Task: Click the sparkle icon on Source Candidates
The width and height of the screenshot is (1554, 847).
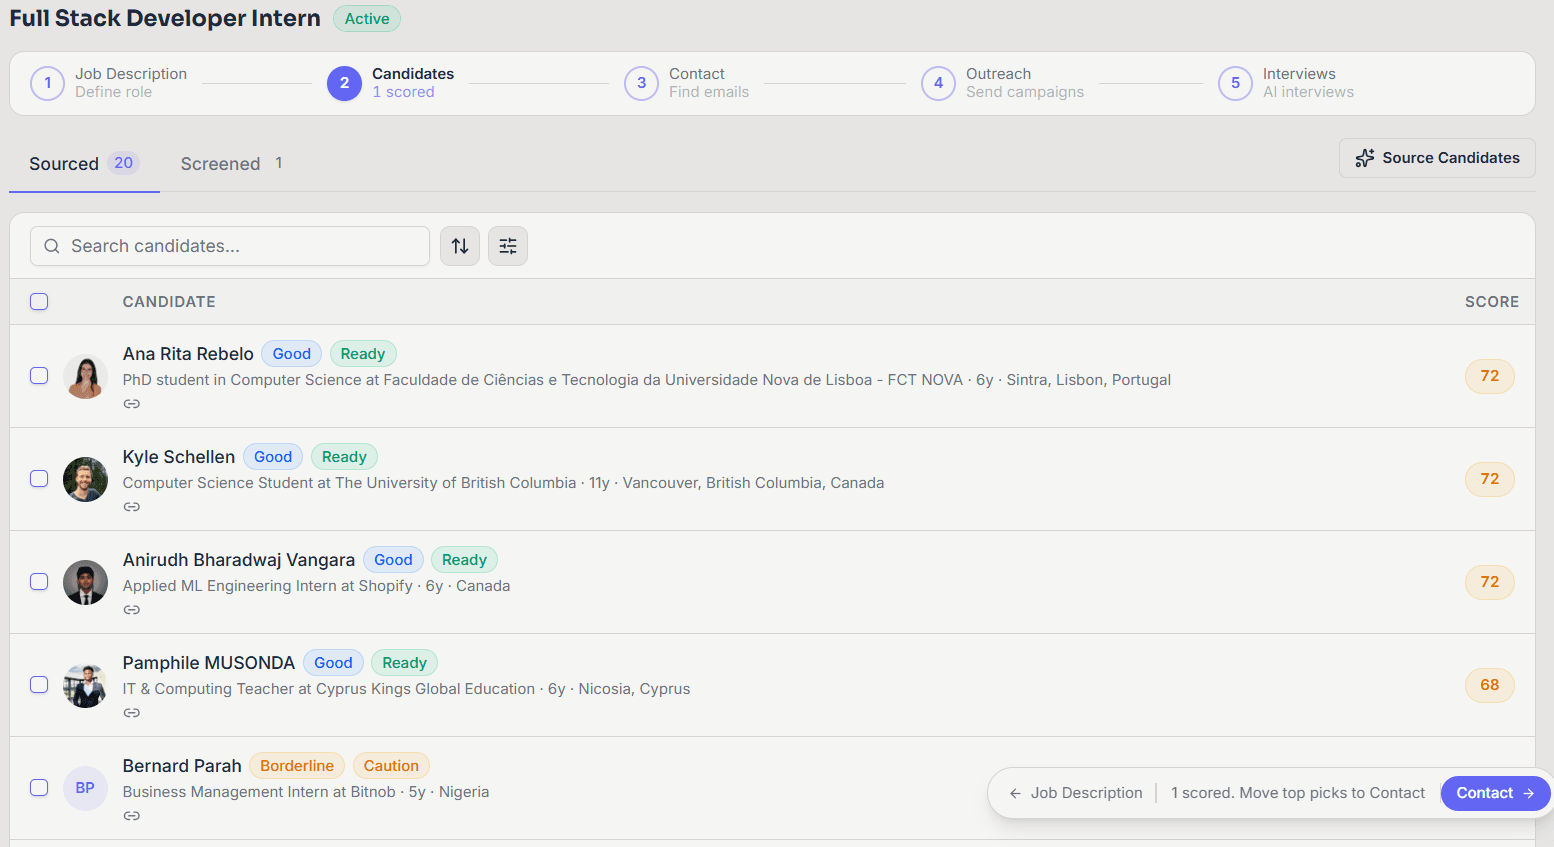Action: (x=1365, y=158)
